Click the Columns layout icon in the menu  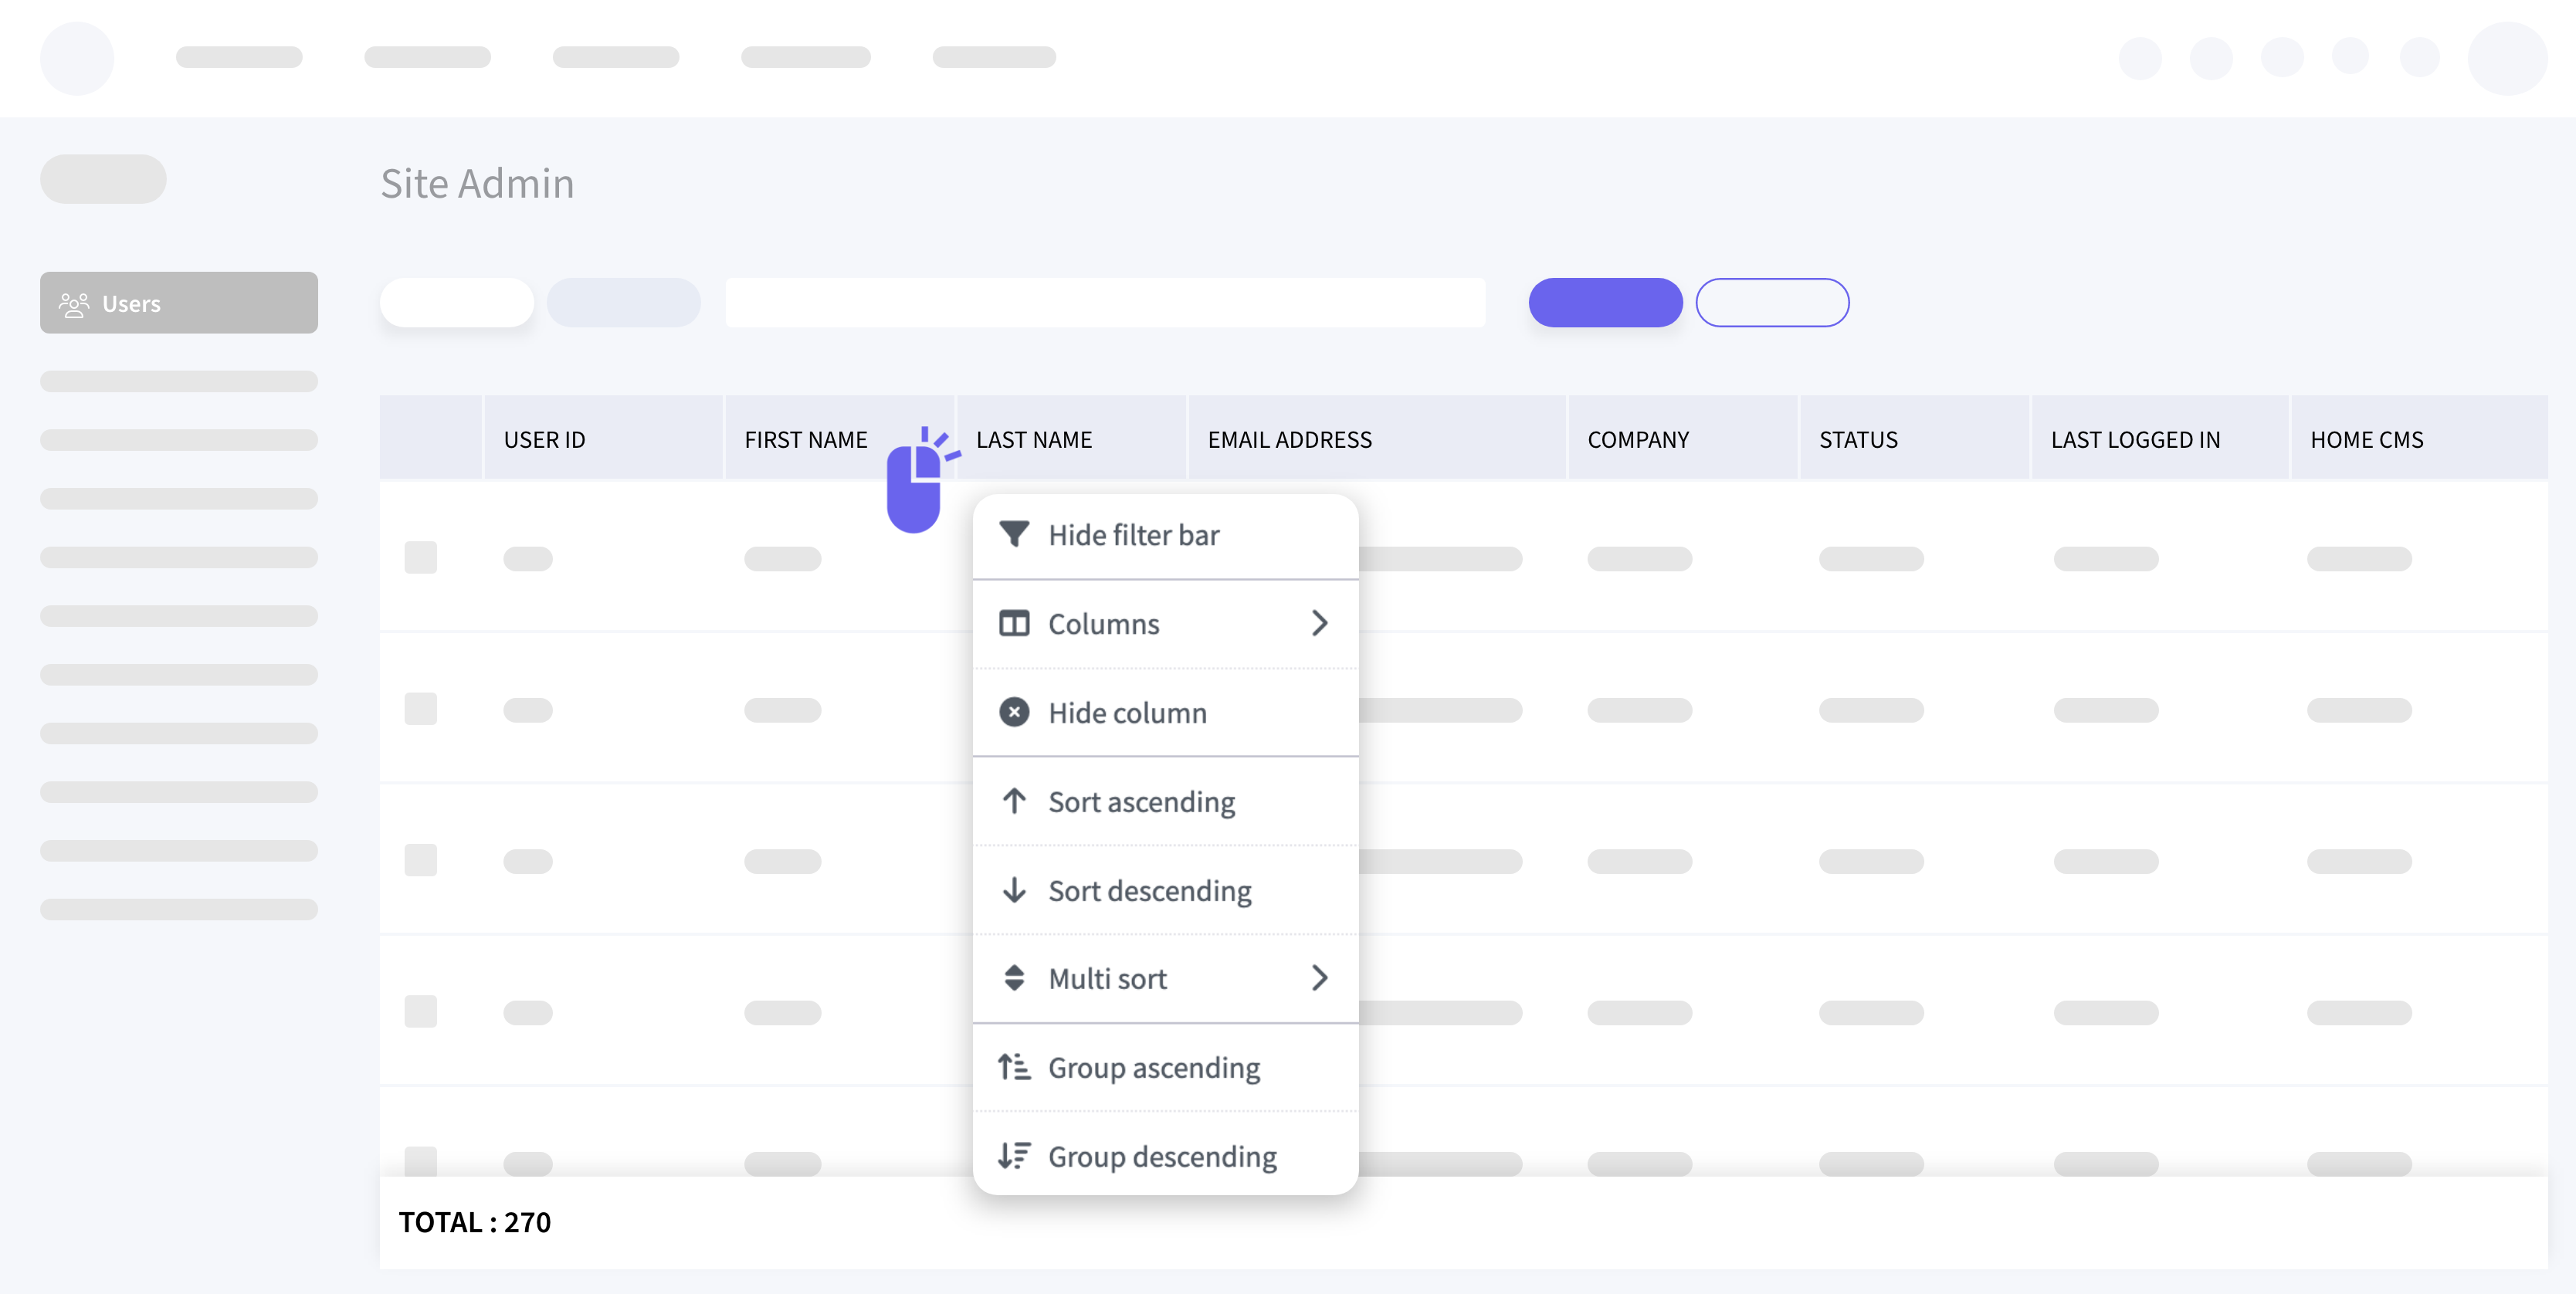[1014, 623]
